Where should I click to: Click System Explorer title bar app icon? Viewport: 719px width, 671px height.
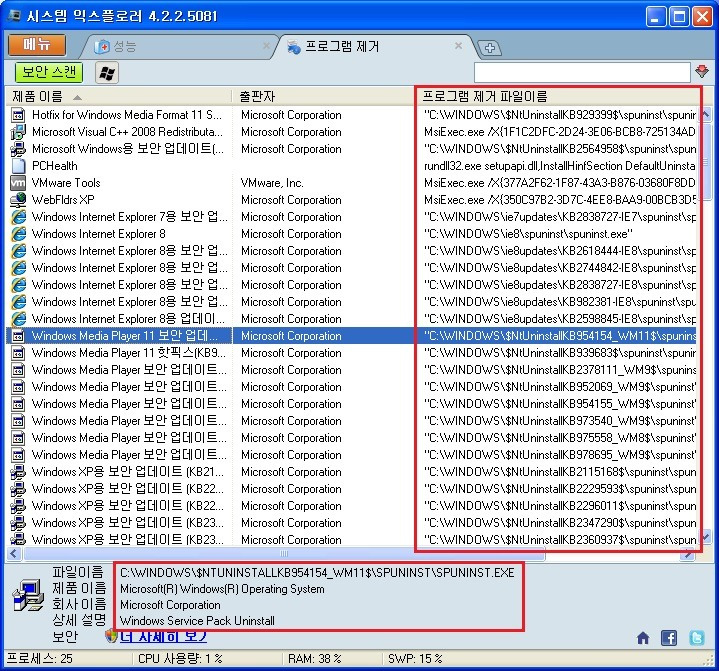tap(15, 16)
